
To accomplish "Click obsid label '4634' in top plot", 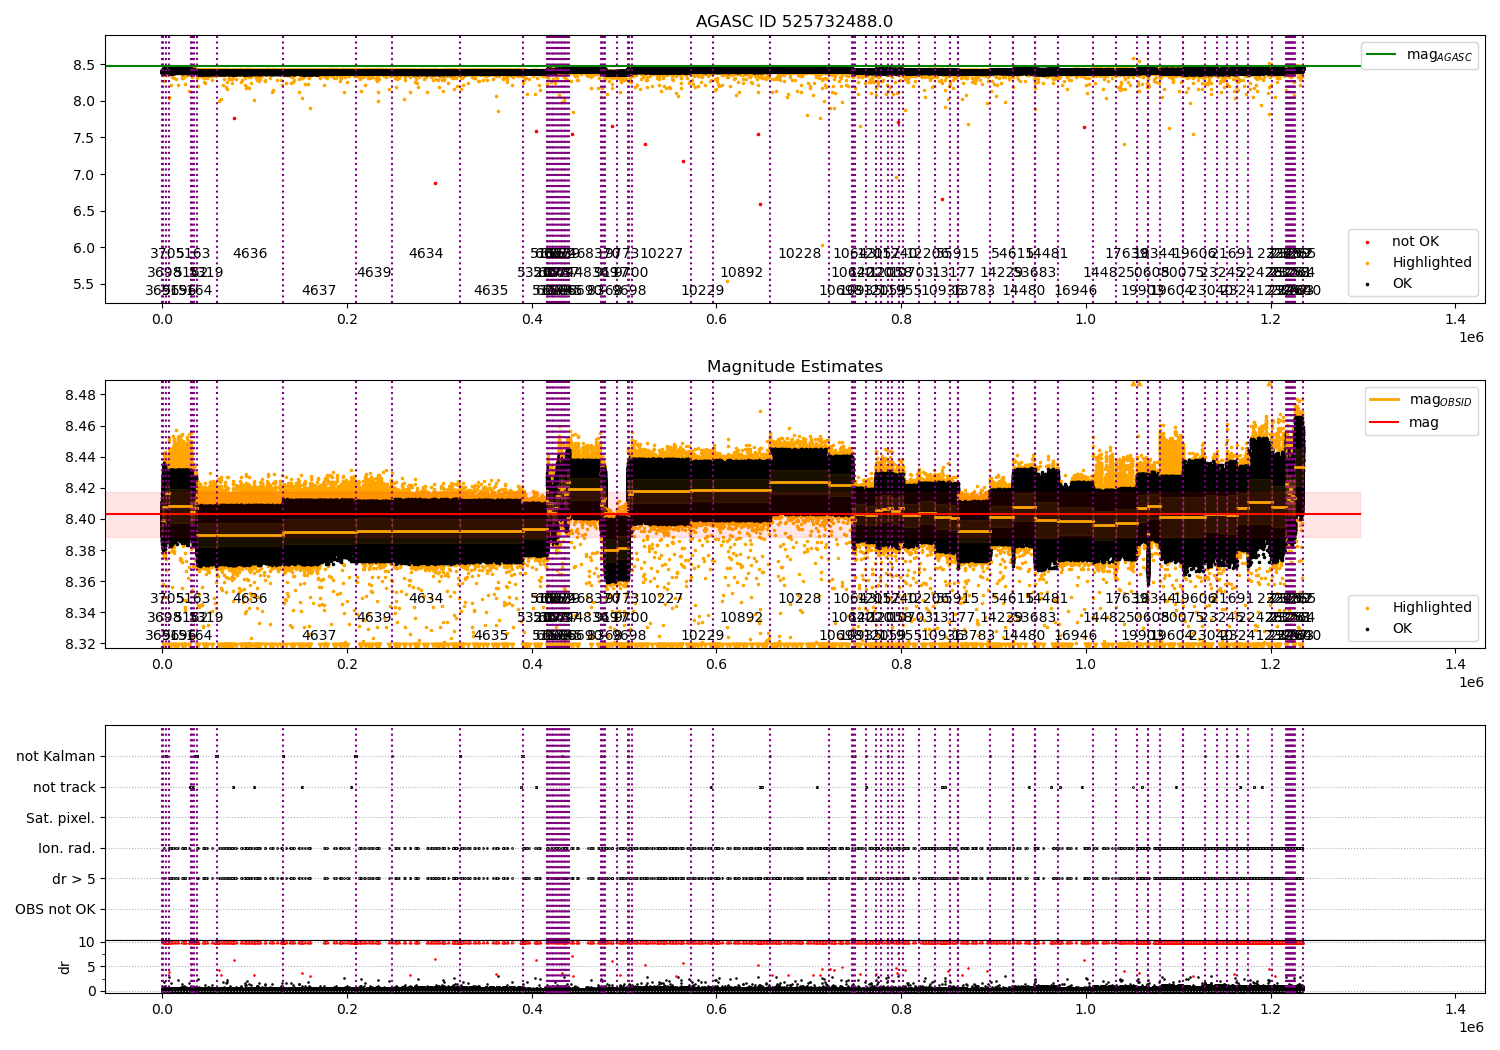I will click(426, 254).
